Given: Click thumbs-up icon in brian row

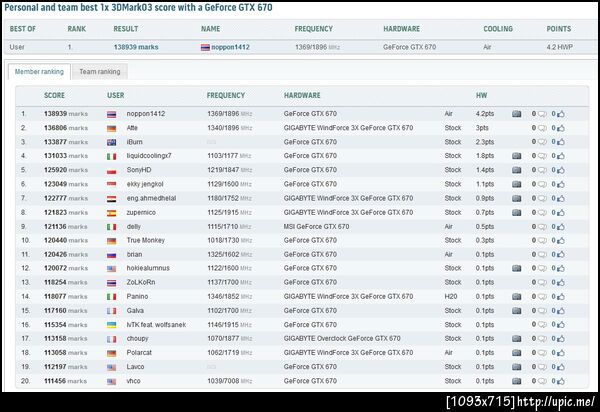Looking at the screenshot, I should coord(561,254).
